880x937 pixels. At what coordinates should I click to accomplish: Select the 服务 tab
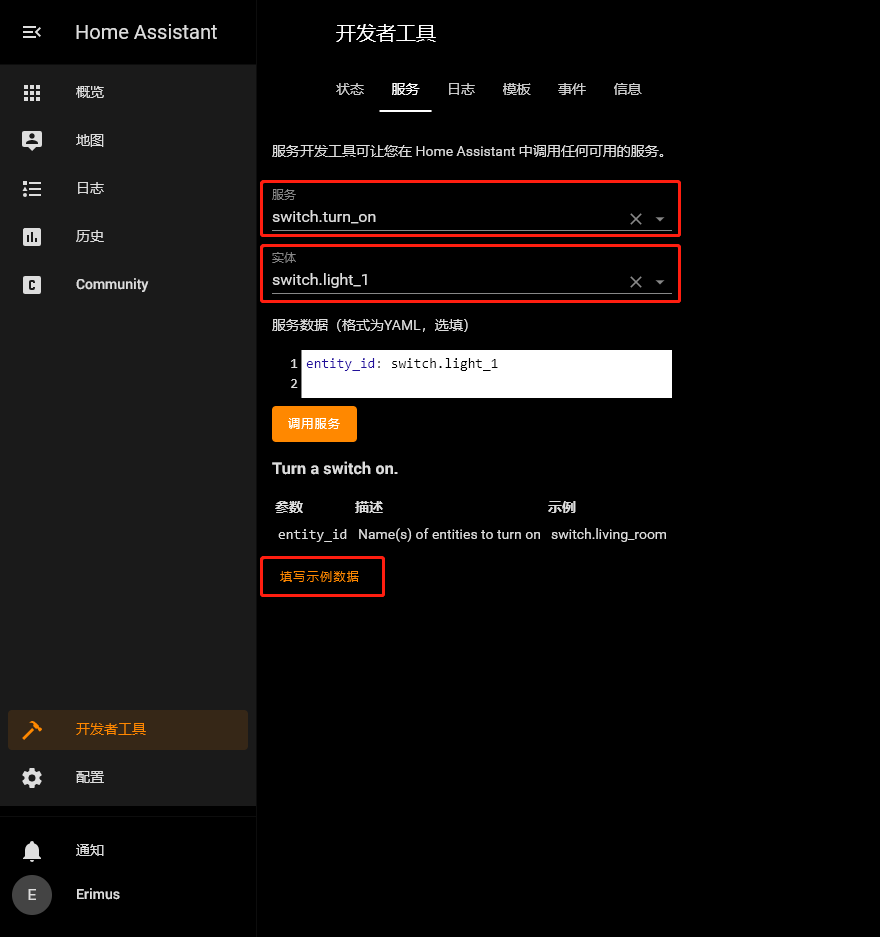pyautogui.click(x=405, y=90)
